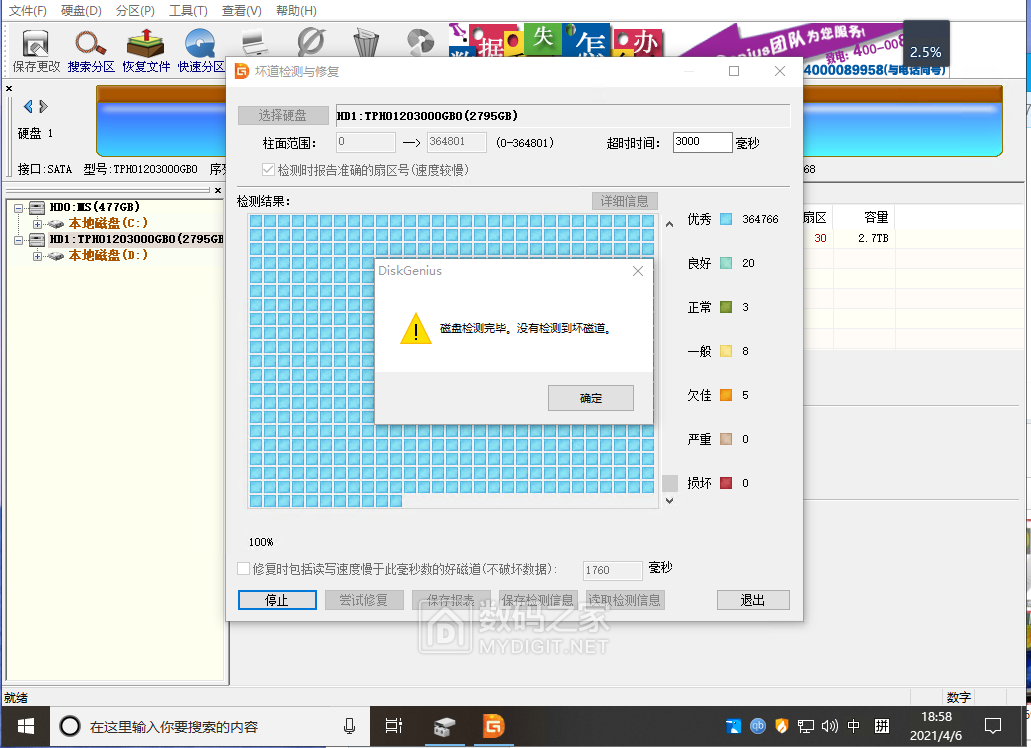Open the 工具(T) menu

coord(188,11)
